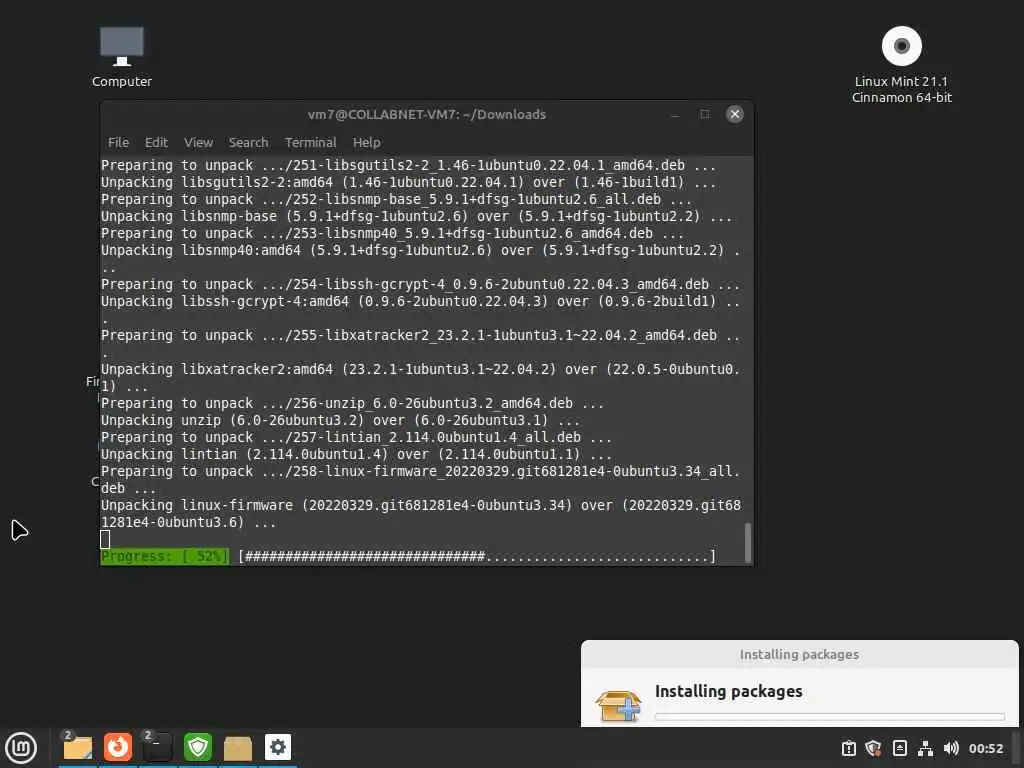This screenshot has height=768, width=1024.
Task: Click the Installing packages window title
Action: coord(799,654)
